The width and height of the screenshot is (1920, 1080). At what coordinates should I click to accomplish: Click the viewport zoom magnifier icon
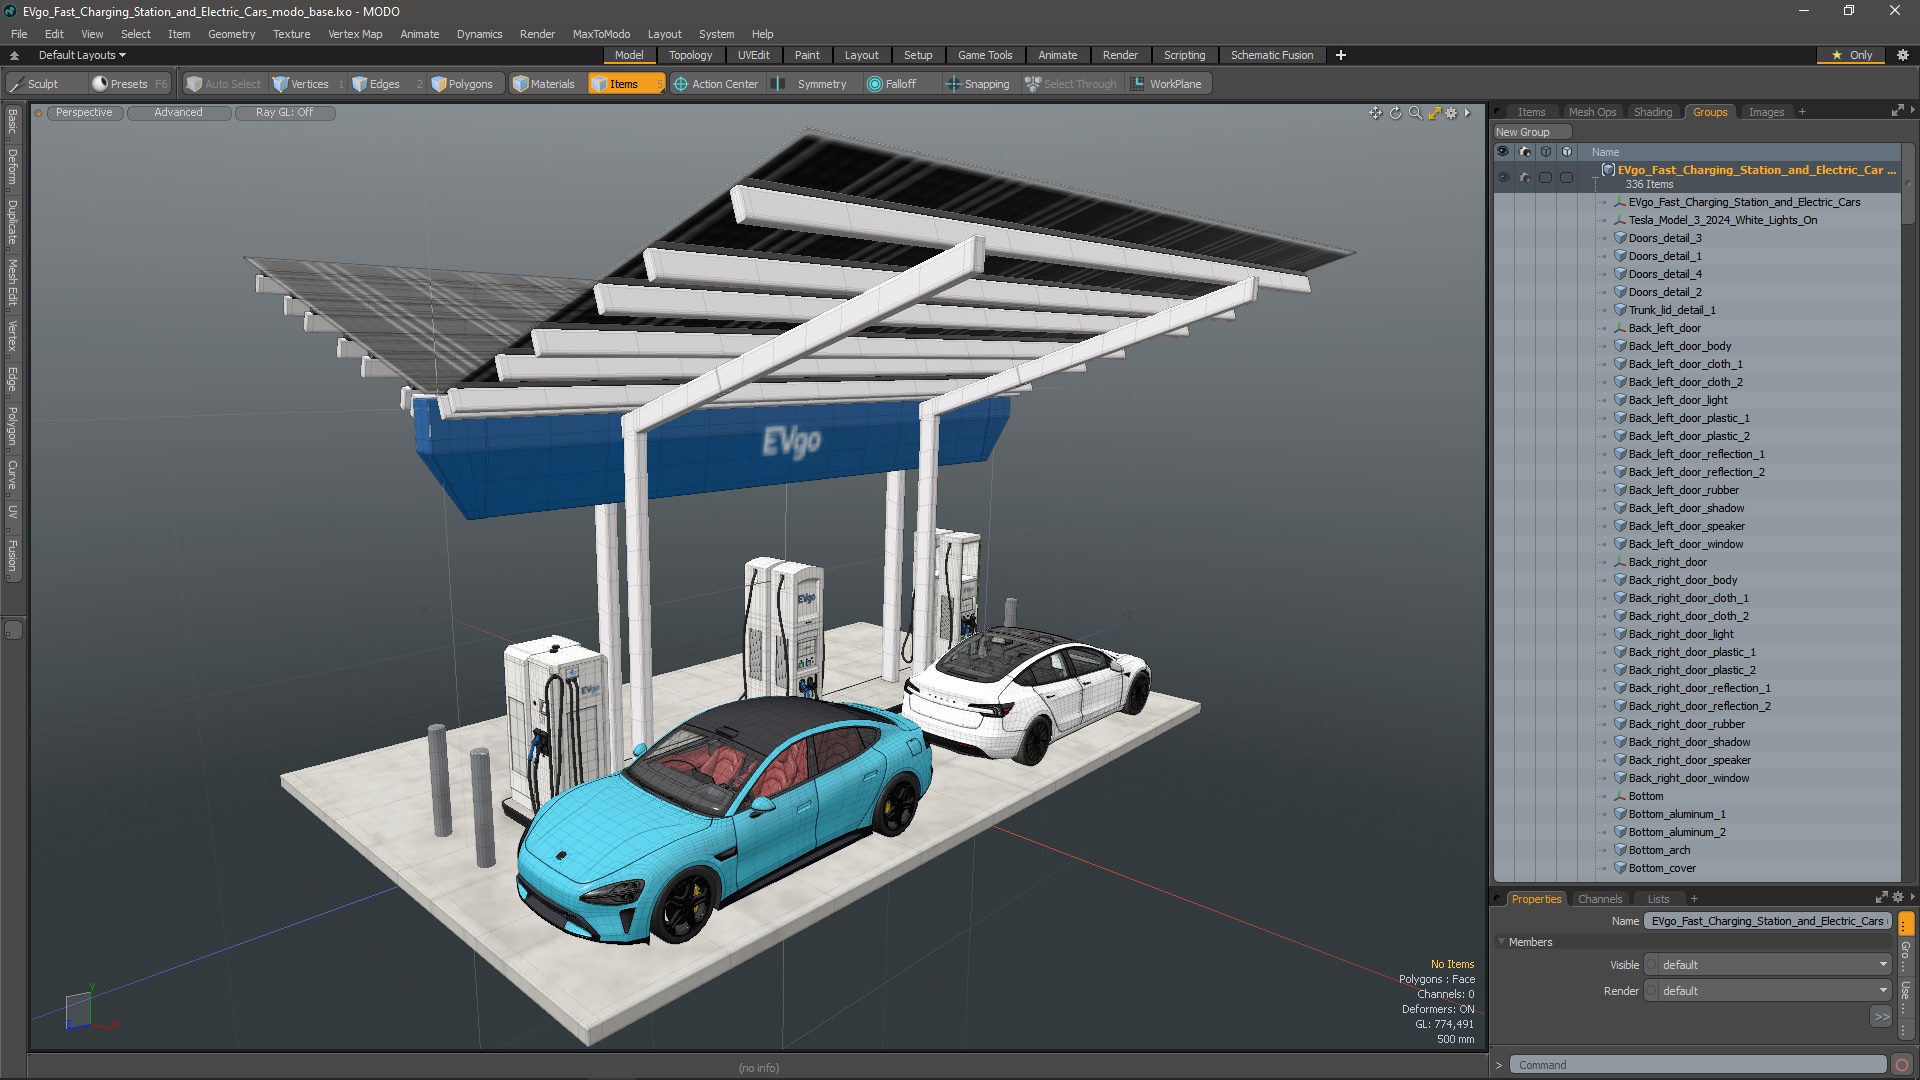click(x=1415, y=113)
